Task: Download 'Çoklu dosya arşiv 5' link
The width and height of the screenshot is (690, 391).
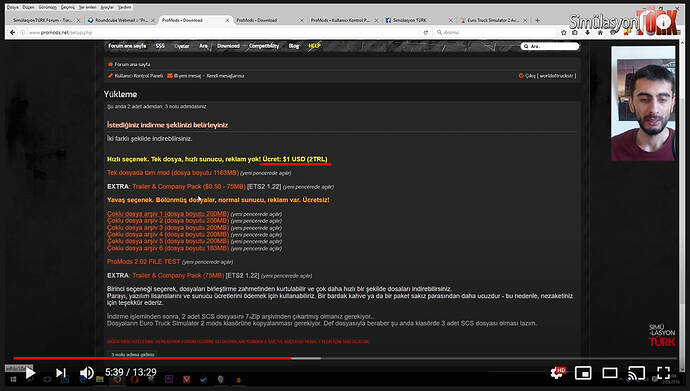Action: pyautogui.click(x=168, y=241)
